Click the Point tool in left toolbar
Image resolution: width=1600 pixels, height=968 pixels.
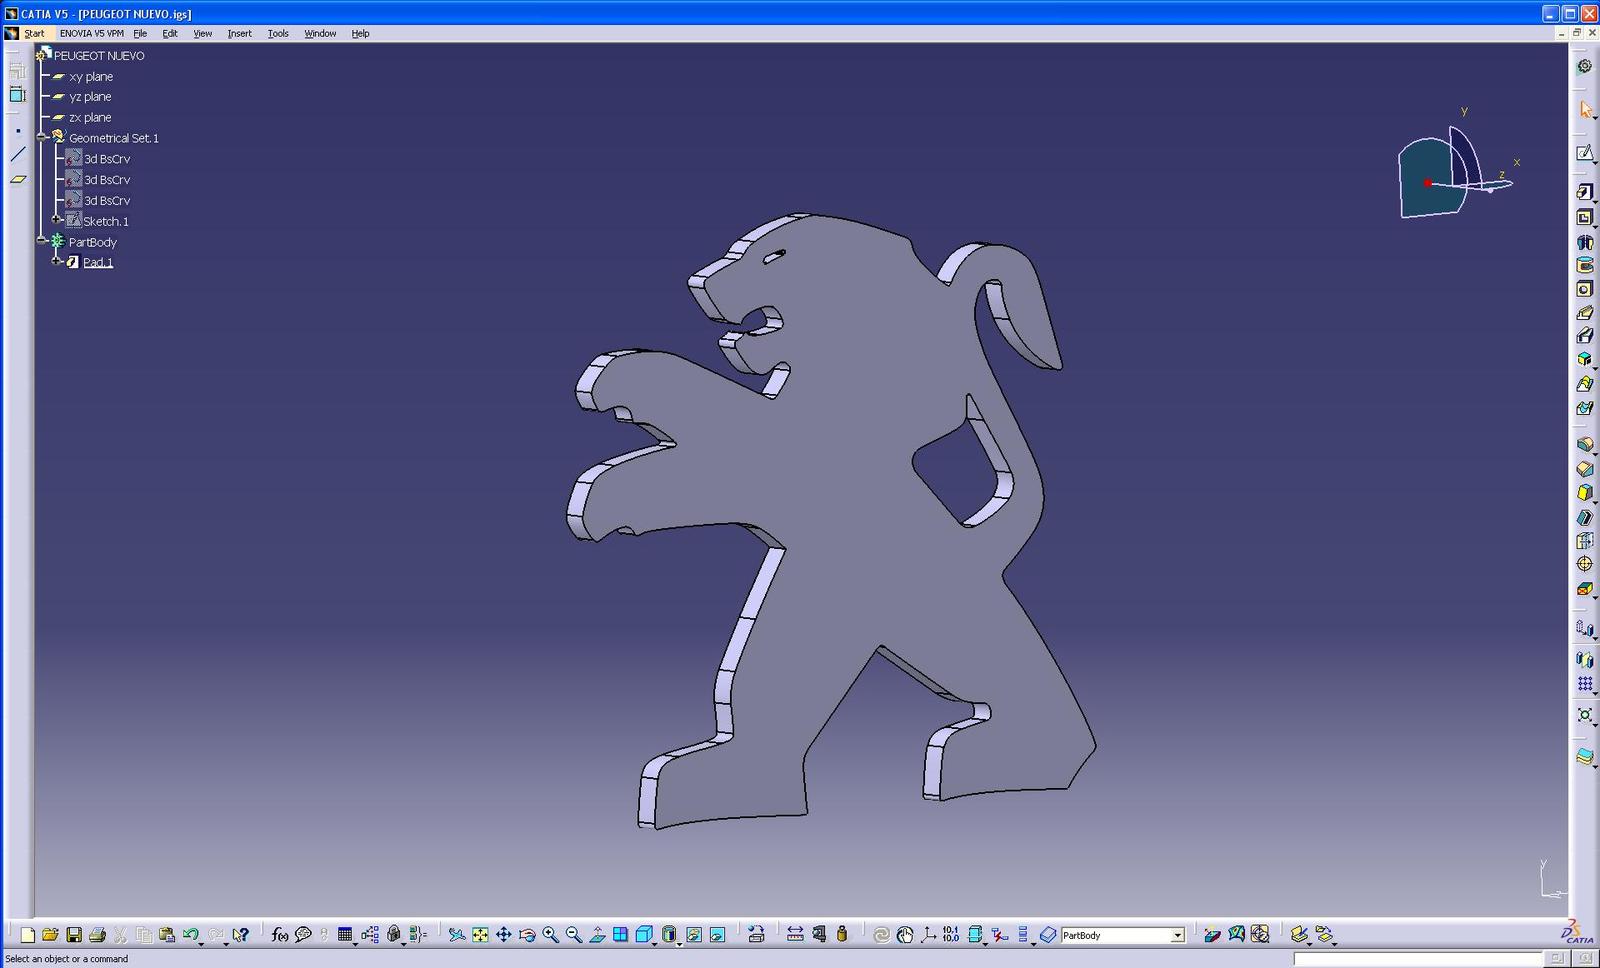pyautogui.click(x=18, y=131)
